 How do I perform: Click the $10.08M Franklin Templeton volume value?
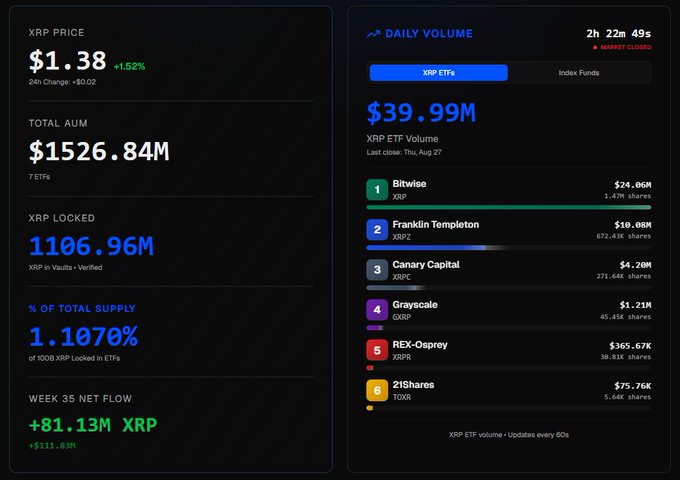pyautogui.click(x=632, y=225)
